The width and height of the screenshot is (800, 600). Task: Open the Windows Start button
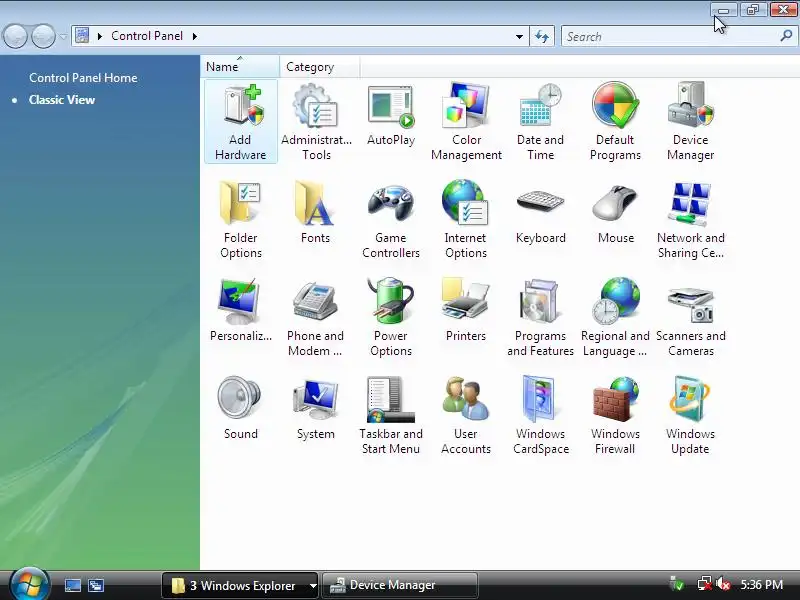(29, 584)
